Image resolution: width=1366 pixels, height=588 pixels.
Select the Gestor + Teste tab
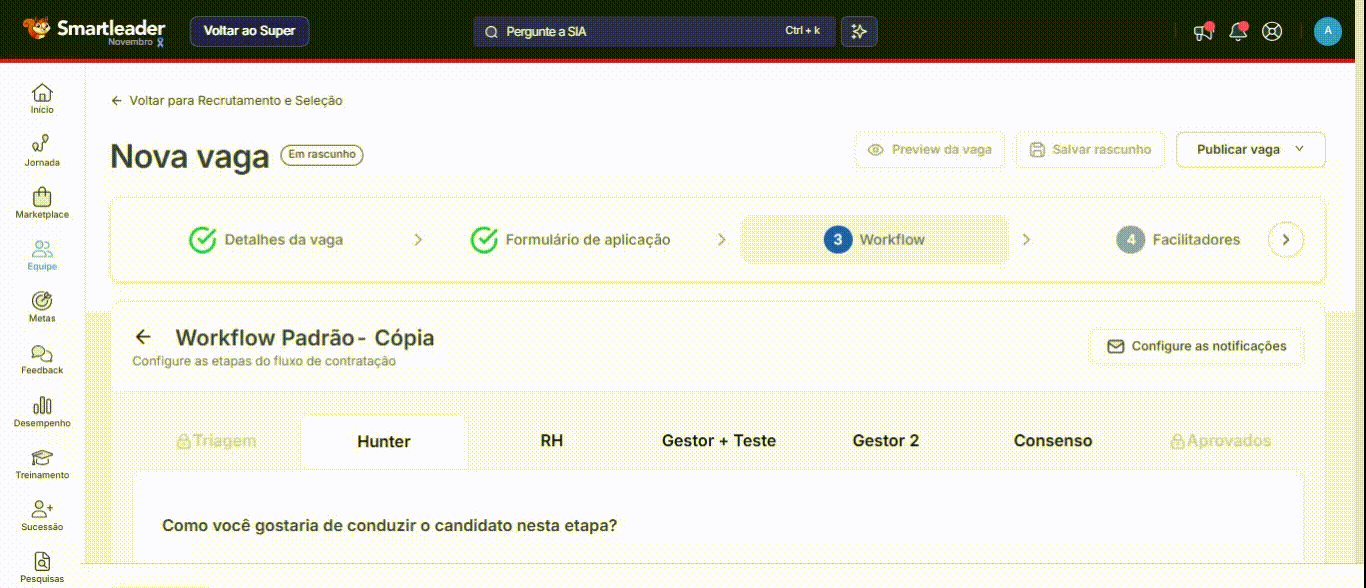tap(718, 441)
